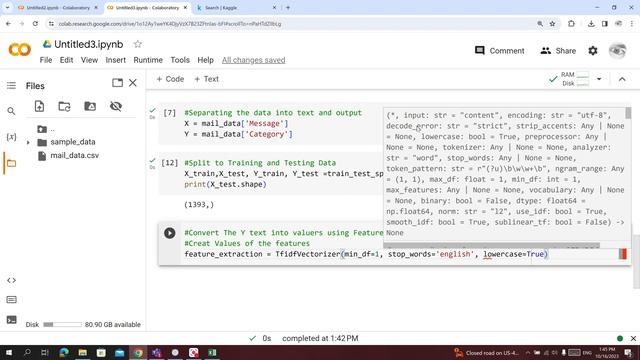Open Code snippets panel icon
The image size is (640, 360).
(11, 280)
